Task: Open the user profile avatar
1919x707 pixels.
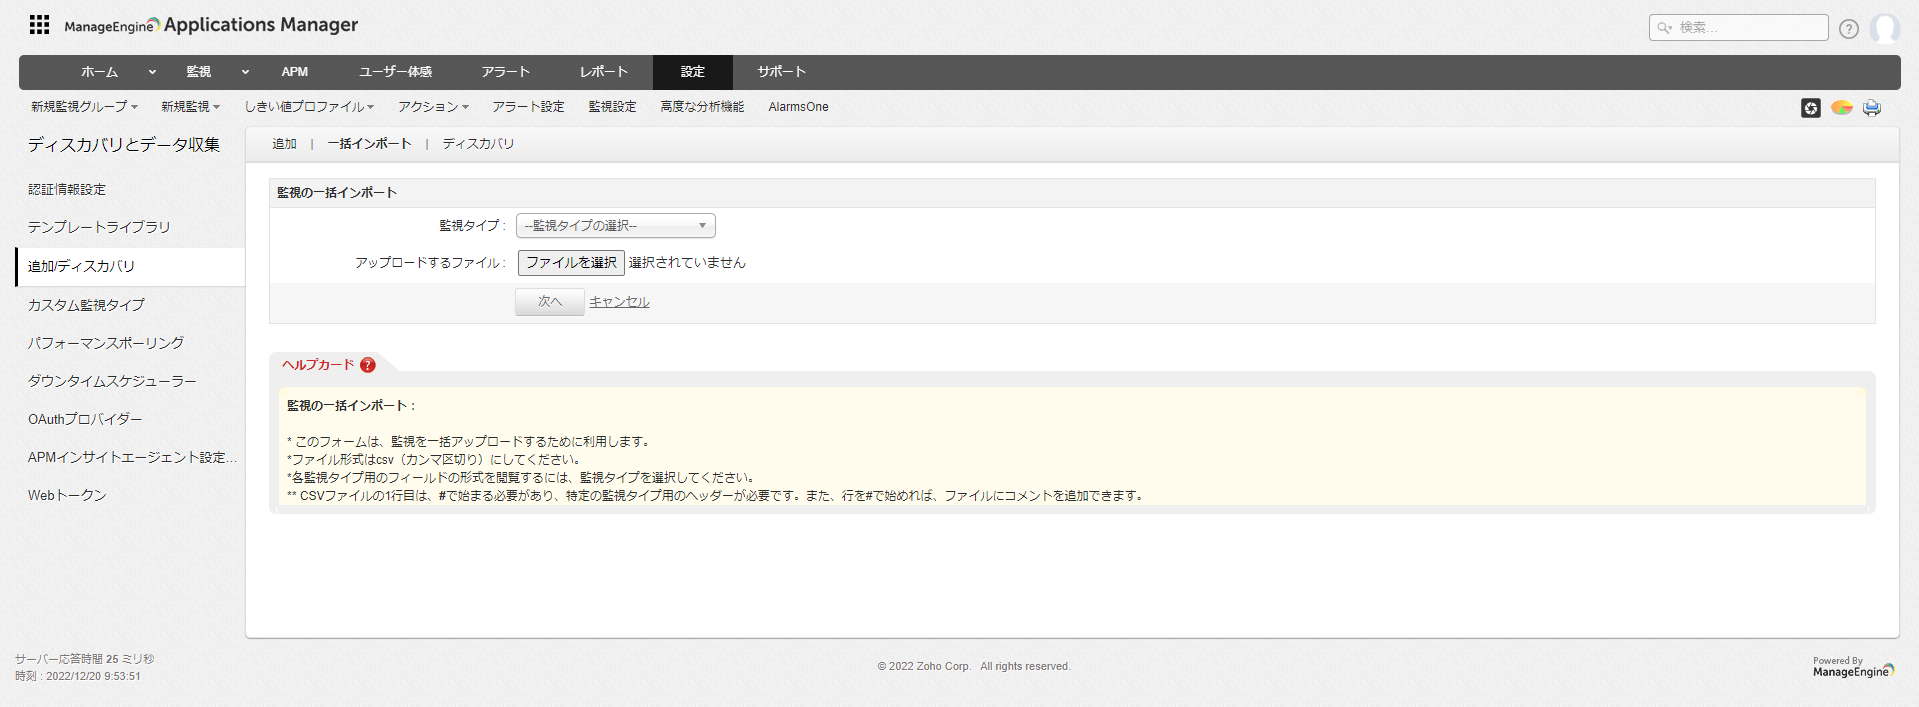Action: (1884, 28)
